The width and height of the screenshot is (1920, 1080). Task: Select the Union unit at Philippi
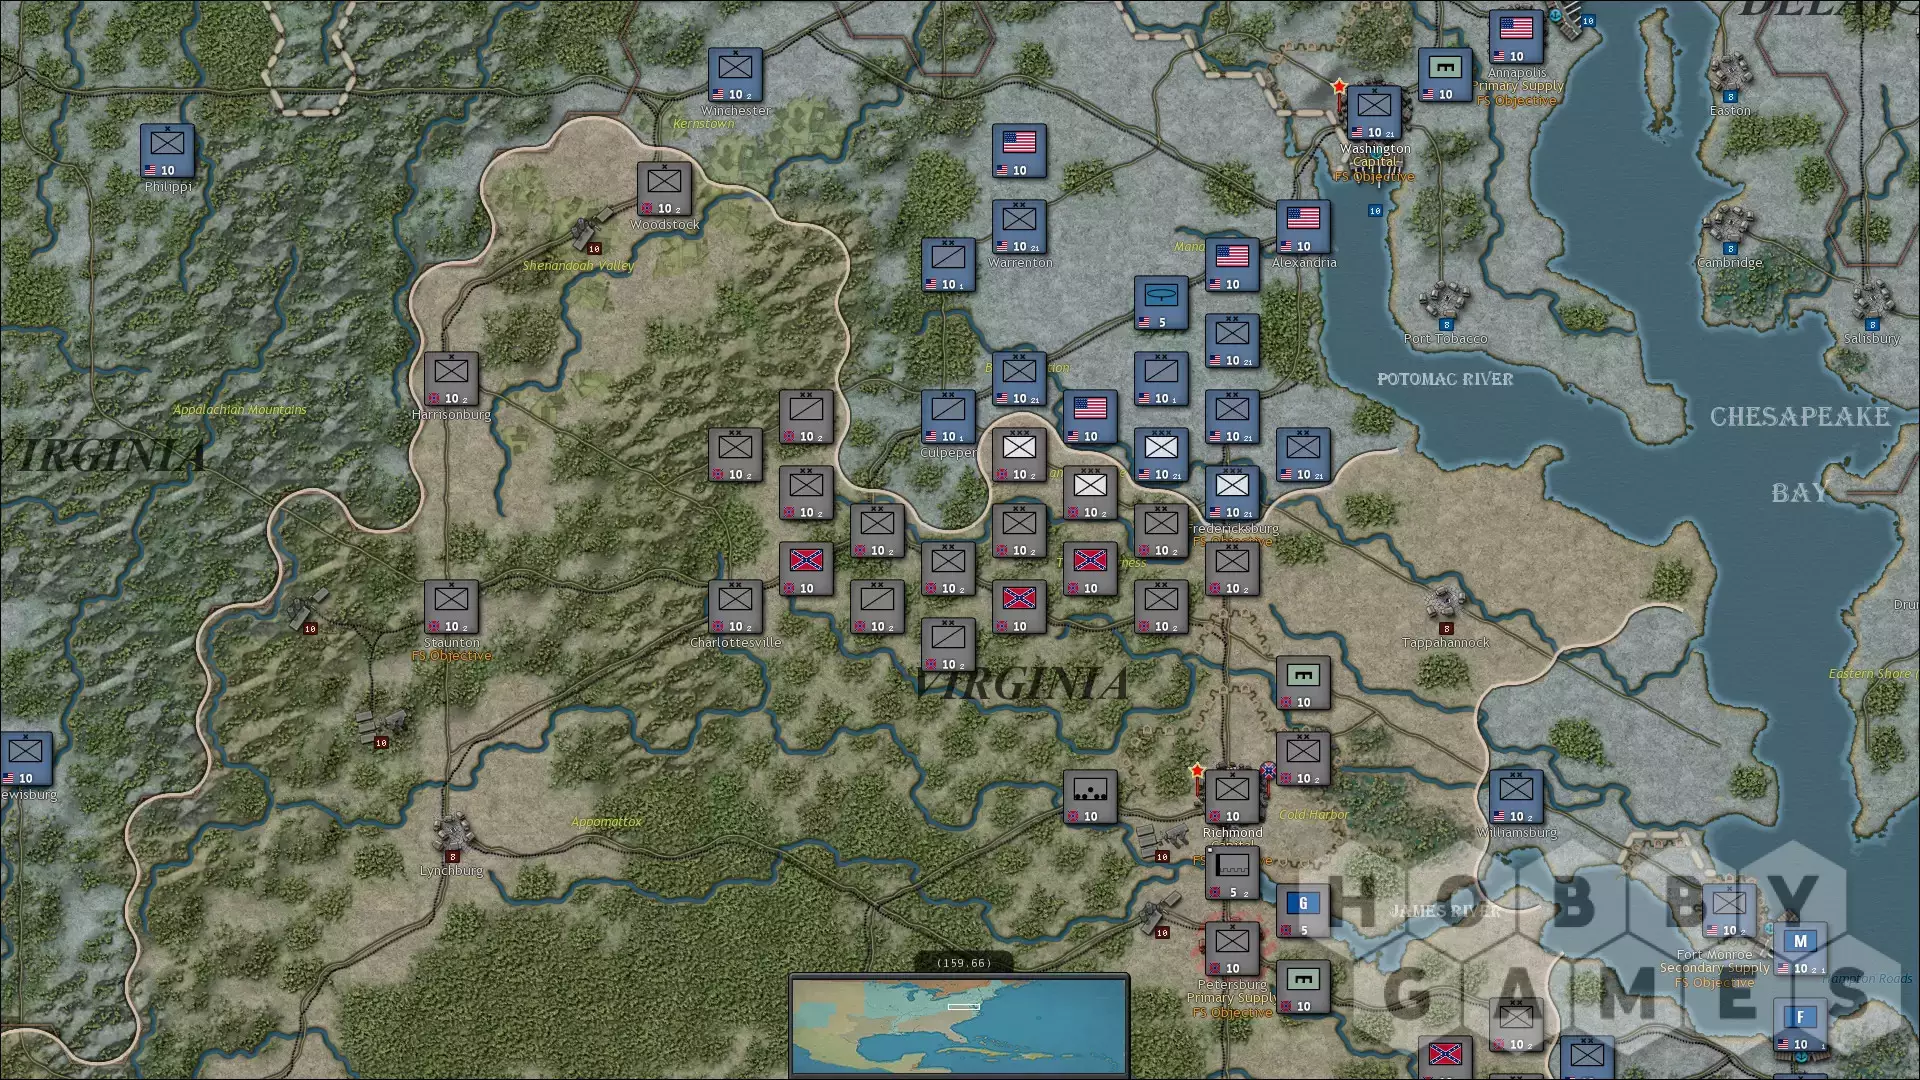point(167,151)
